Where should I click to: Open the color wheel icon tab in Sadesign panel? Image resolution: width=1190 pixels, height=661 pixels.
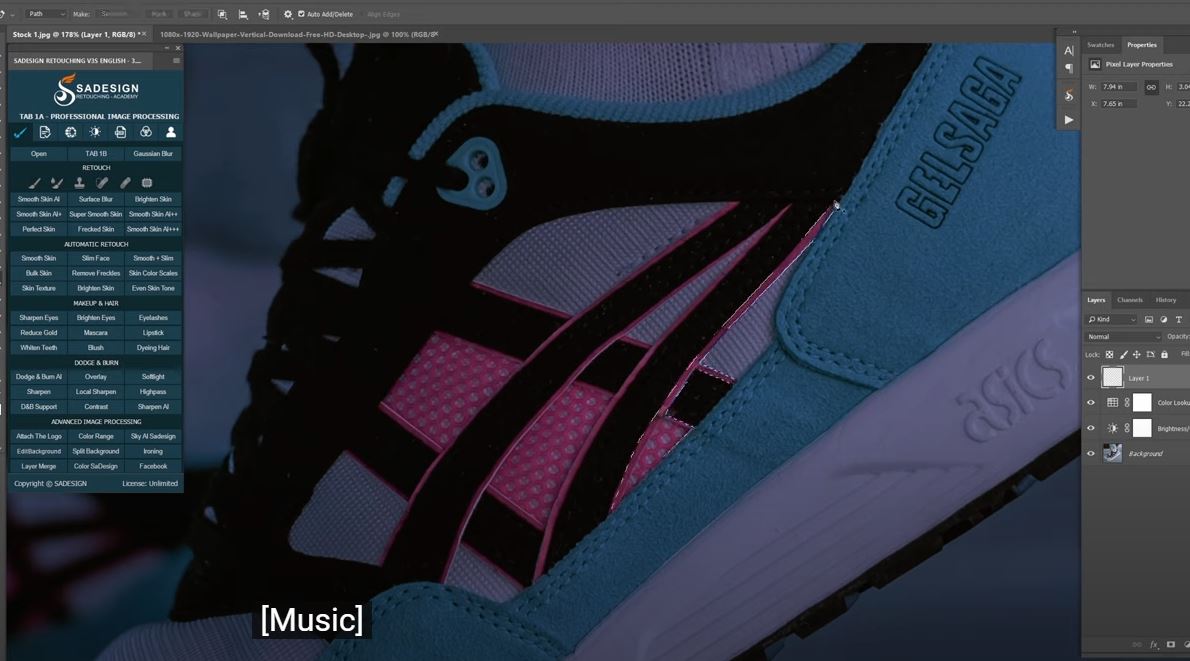[71, 133]
